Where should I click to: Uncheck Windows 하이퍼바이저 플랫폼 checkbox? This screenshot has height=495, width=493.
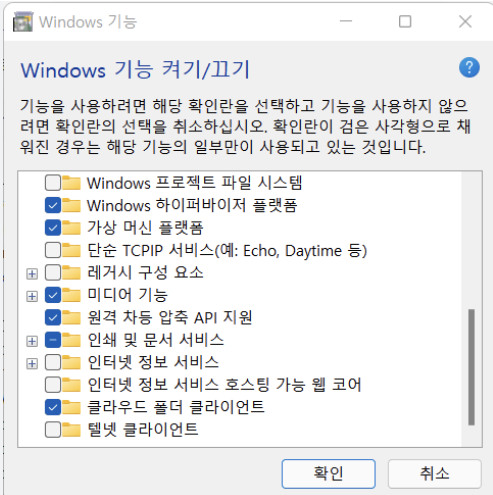pyautogui.click(x=53, y=205)
